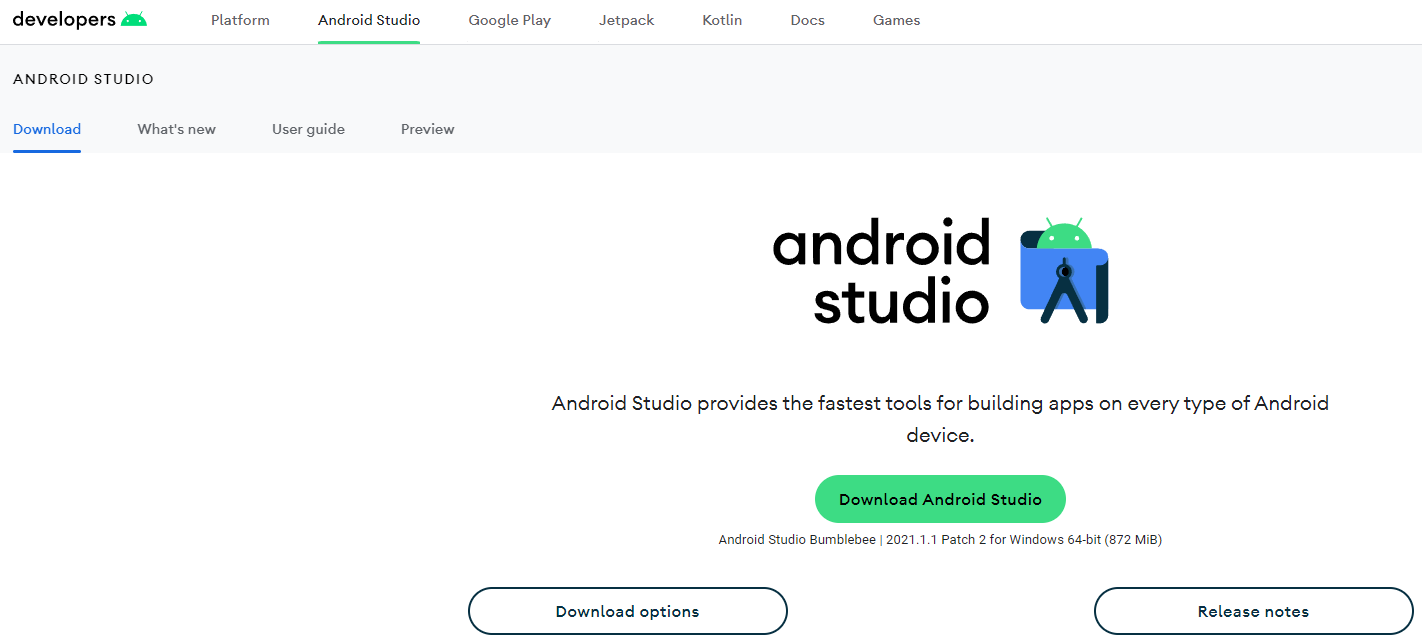Screen dimensions: 1422x642
Task: Open Download options
Action: point(628,611)
